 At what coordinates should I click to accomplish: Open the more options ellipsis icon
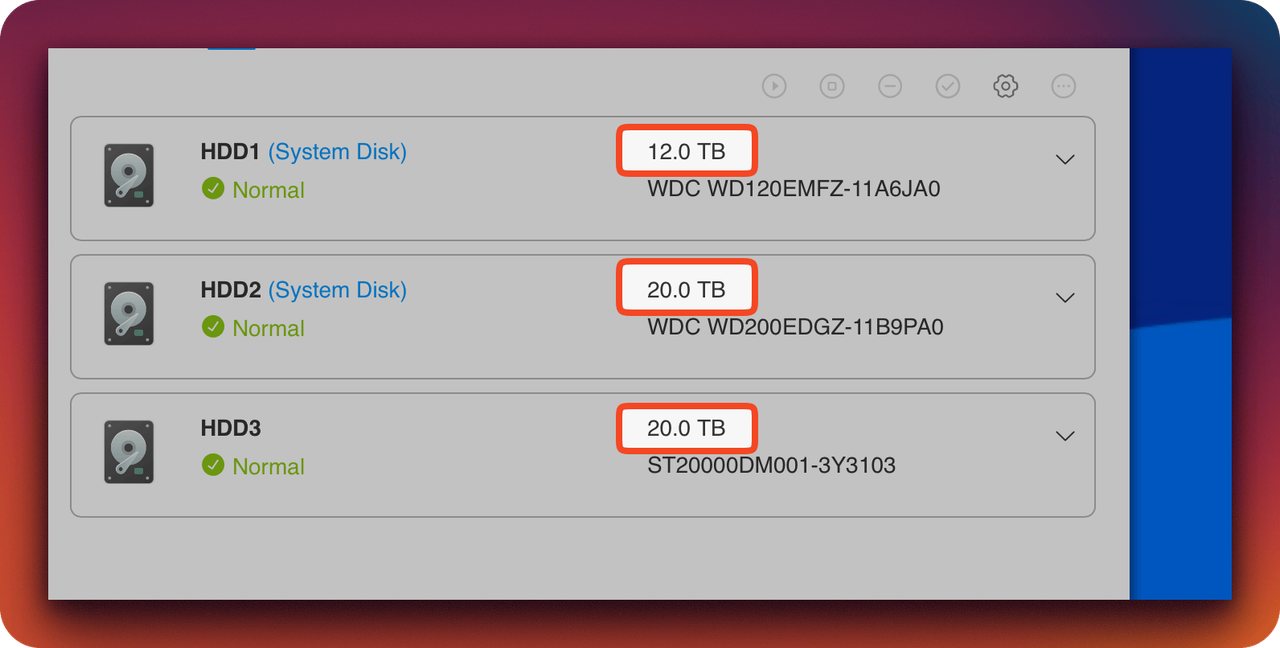point(1064,86)
